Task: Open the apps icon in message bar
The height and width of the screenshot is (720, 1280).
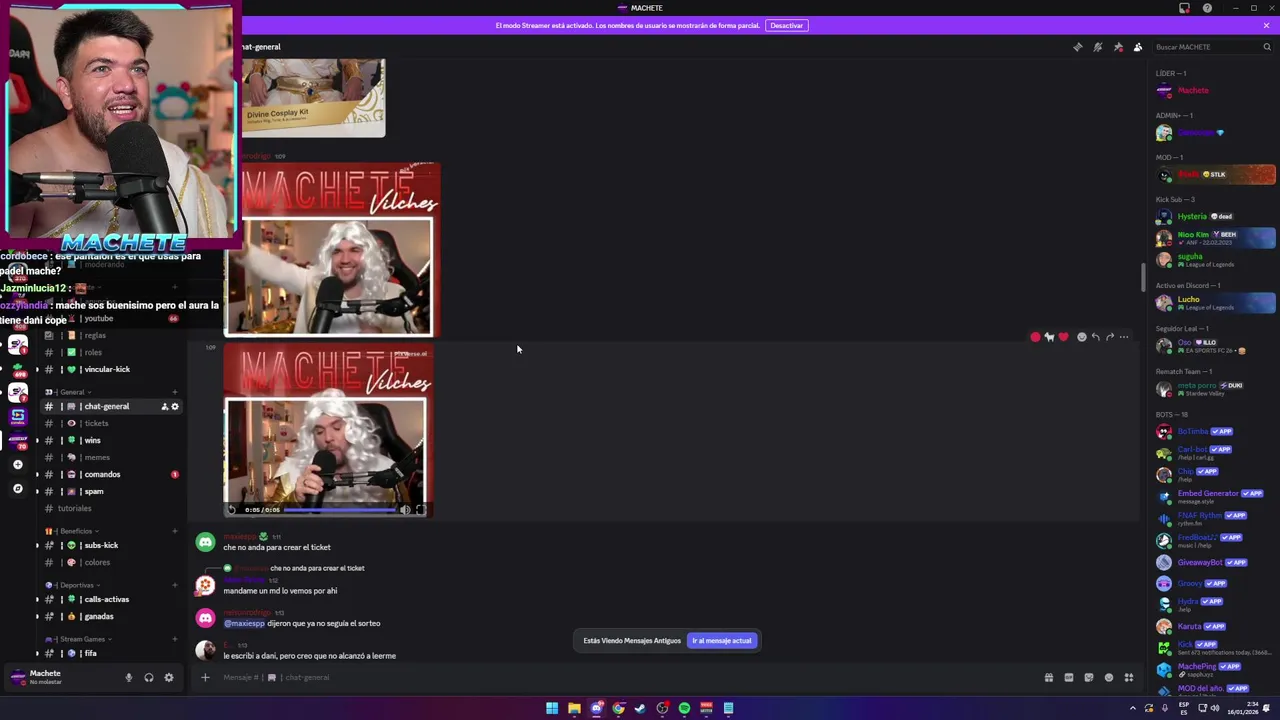Action: [1129, 677]
